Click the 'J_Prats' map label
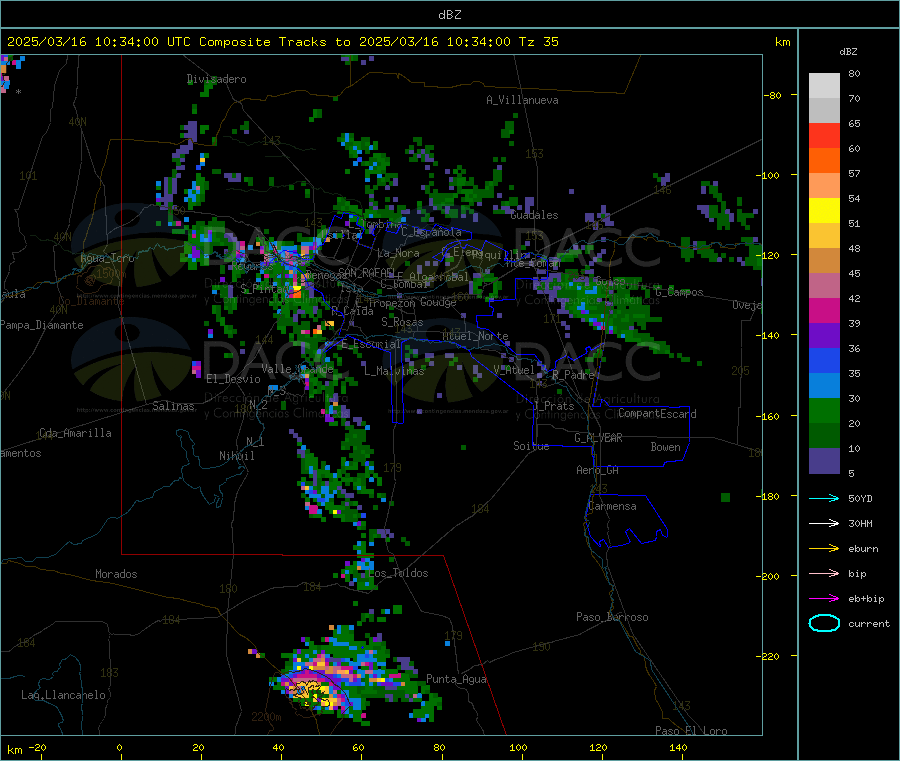900x761 pixels. coord(554,406)
